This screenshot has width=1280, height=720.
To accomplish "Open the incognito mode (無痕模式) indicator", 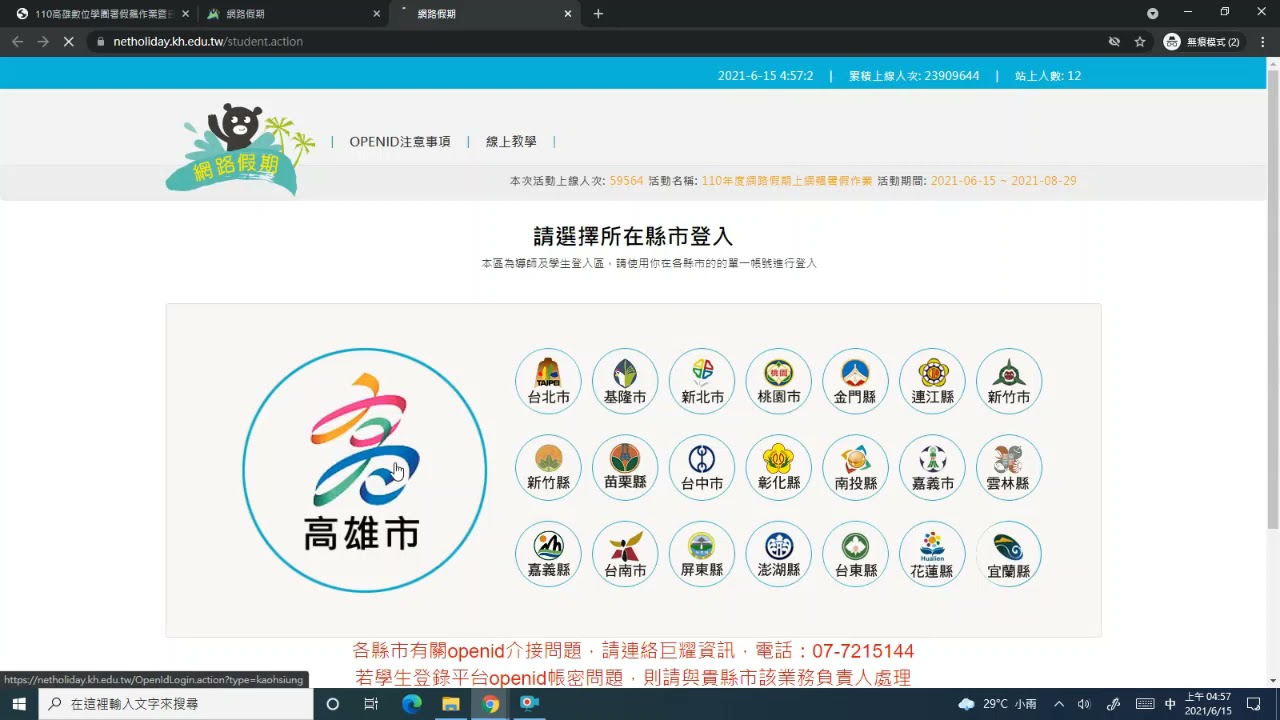I will point(1203,42).
